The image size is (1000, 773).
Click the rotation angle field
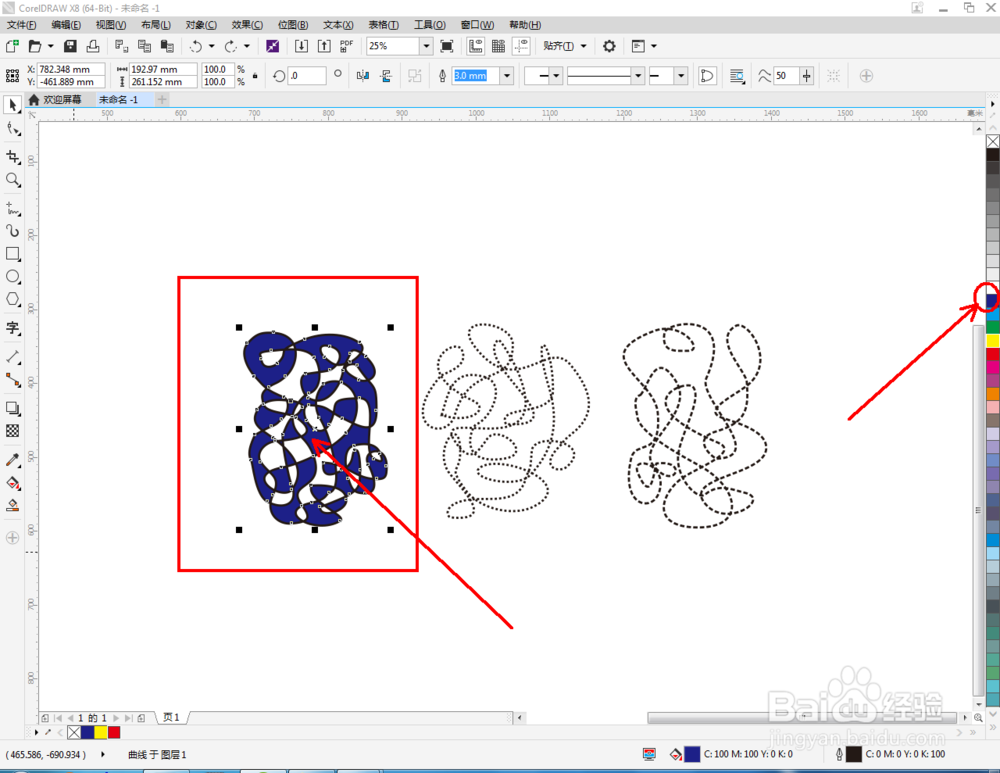click(x=307, y=76)
